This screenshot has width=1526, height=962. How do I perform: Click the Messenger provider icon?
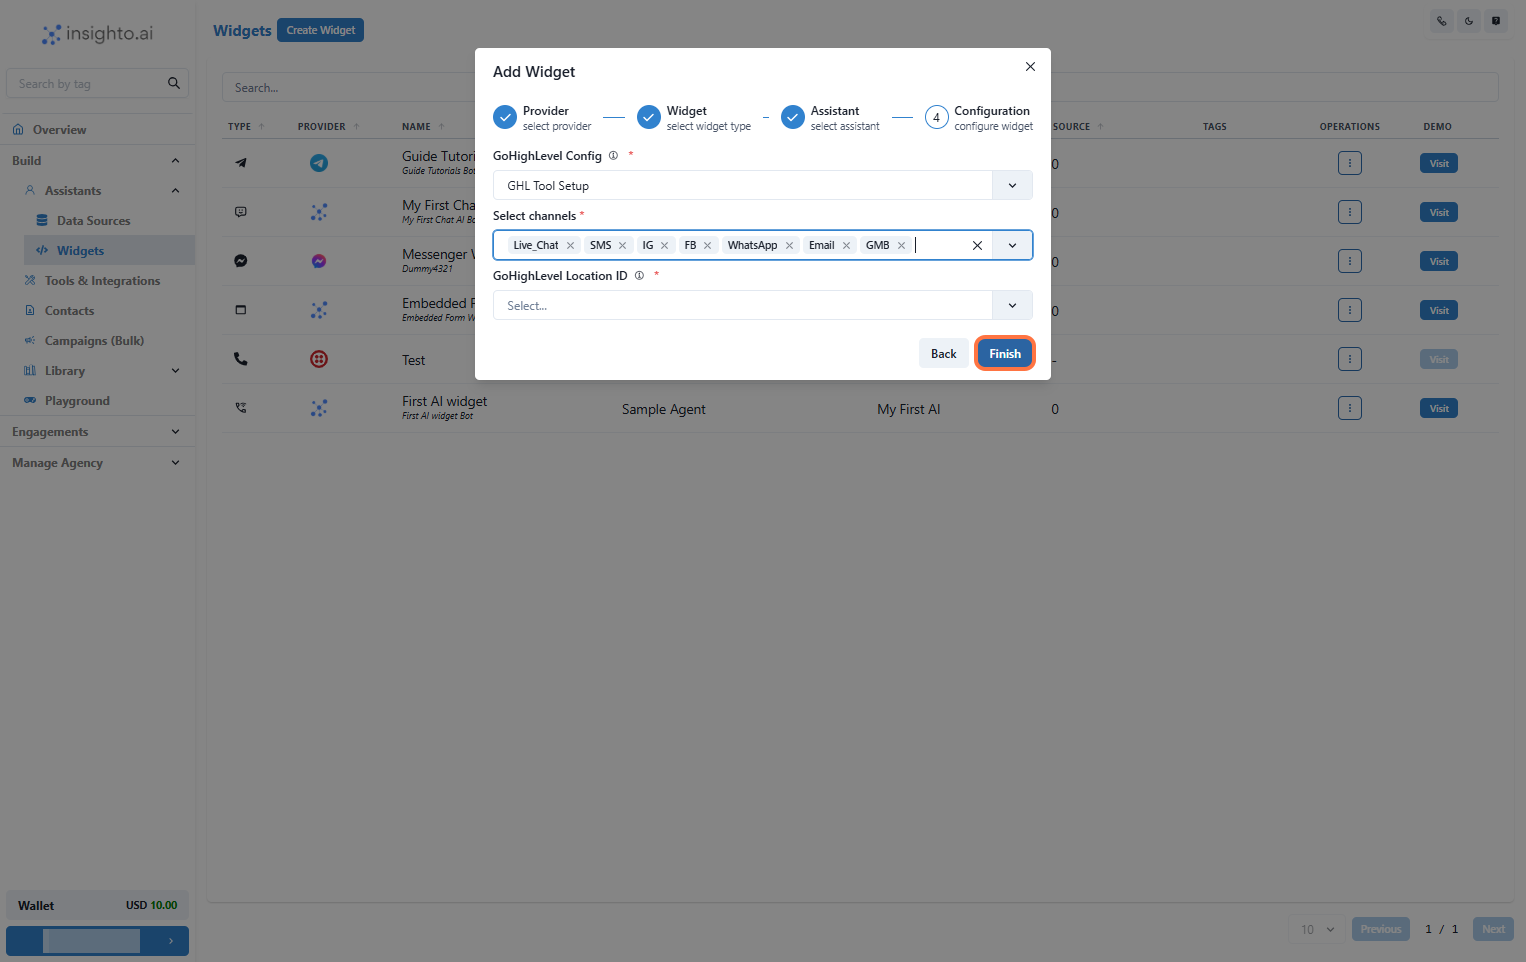tap(319, 261)
